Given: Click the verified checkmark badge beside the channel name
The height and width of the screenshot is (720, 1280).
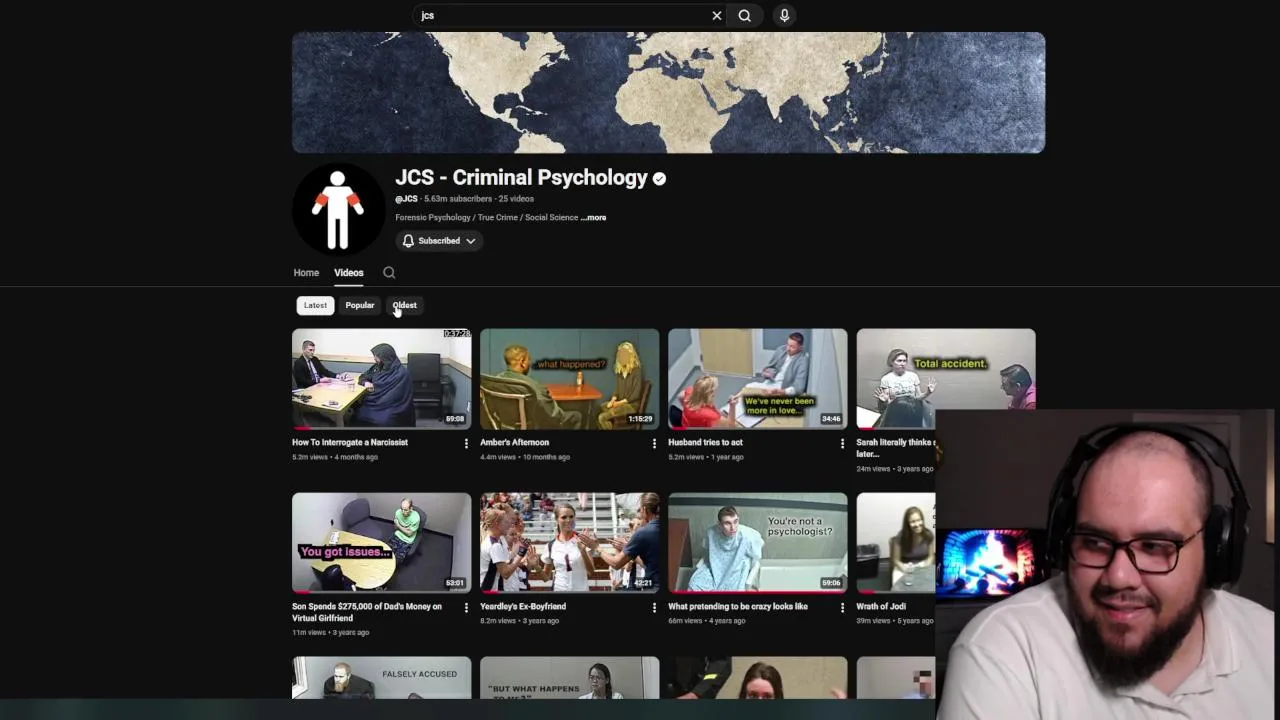Looking at the screenshot, I should (659, 178).
